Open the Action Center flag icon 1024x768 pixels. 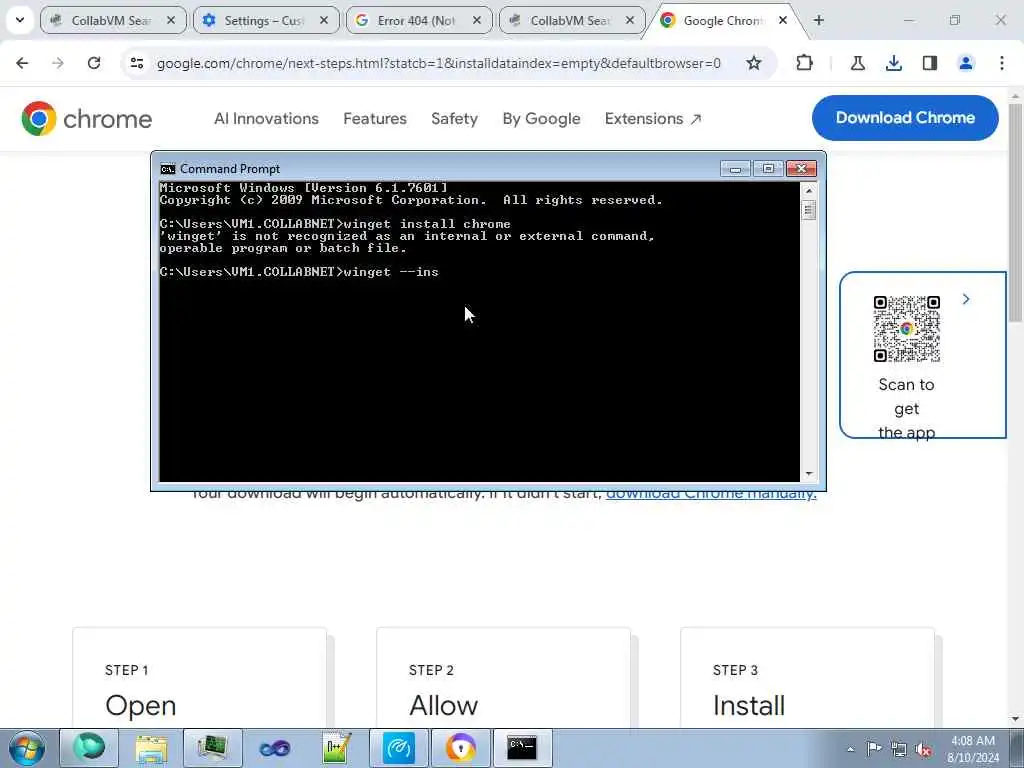coord(874,748)
